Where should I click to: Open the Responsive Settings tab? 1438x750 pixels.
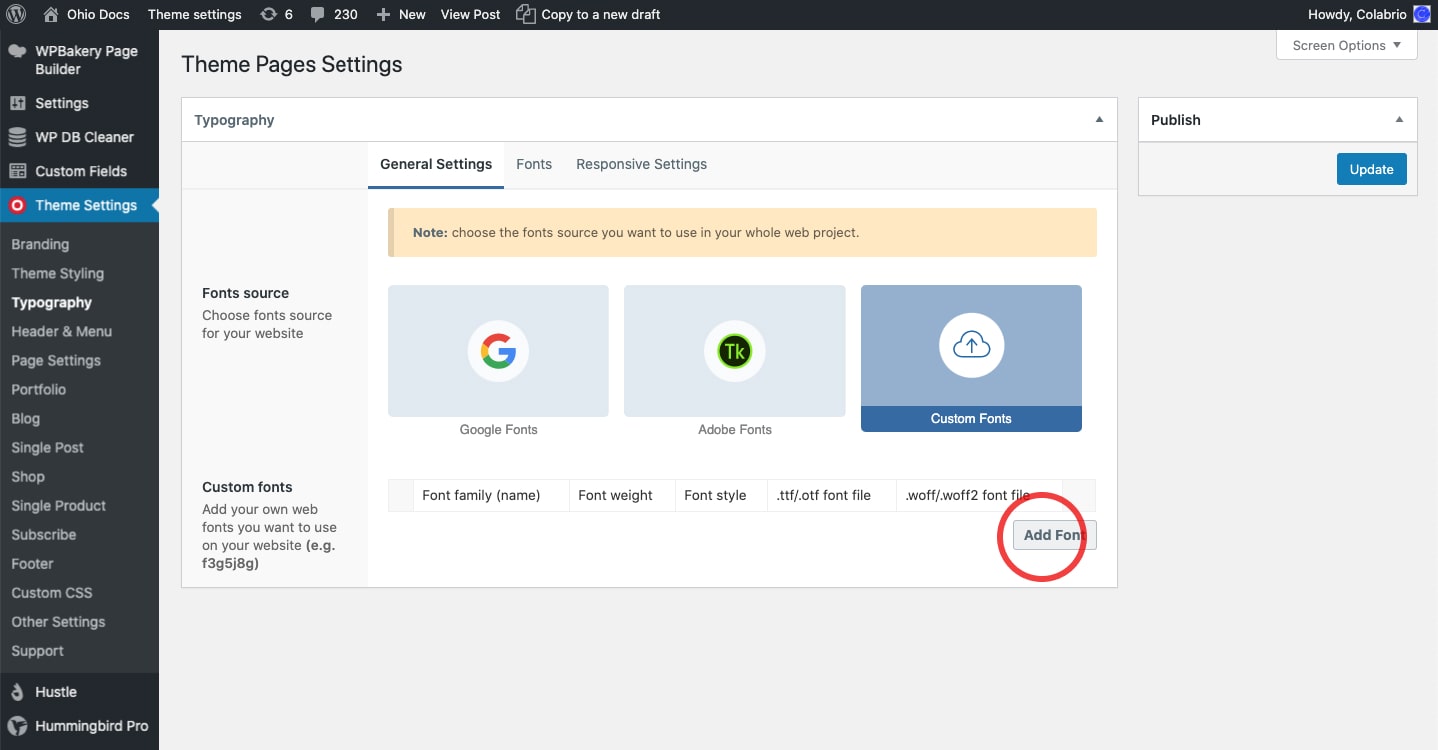click(x=641, y=164)
